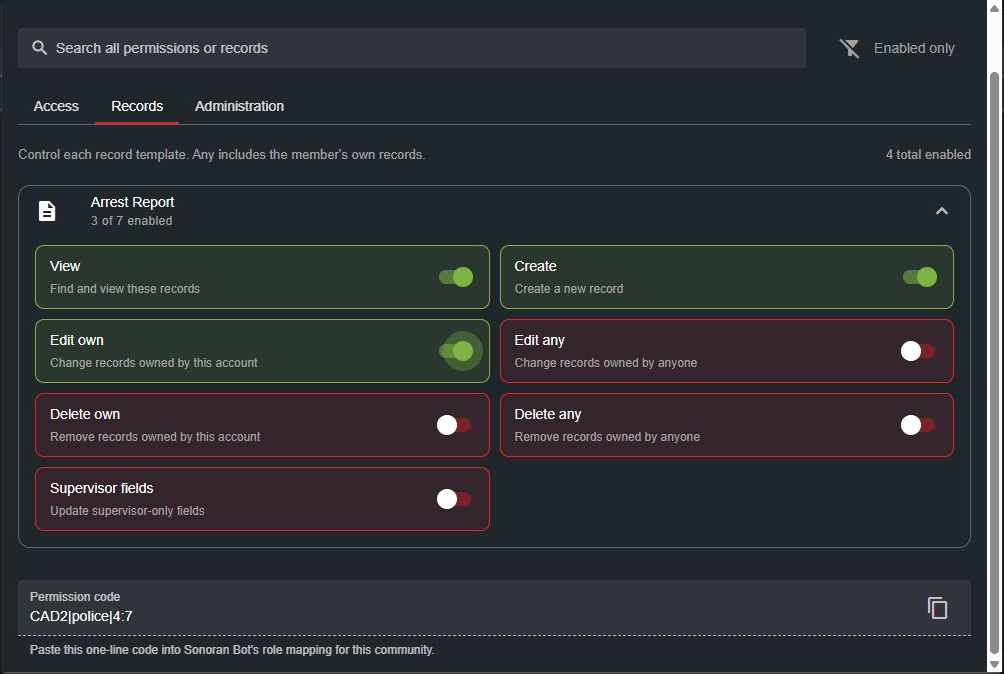The height and width of the screenshot is (674, 1004).
Task: Click the Enabled only filter icon
Action: click(850, 48)
